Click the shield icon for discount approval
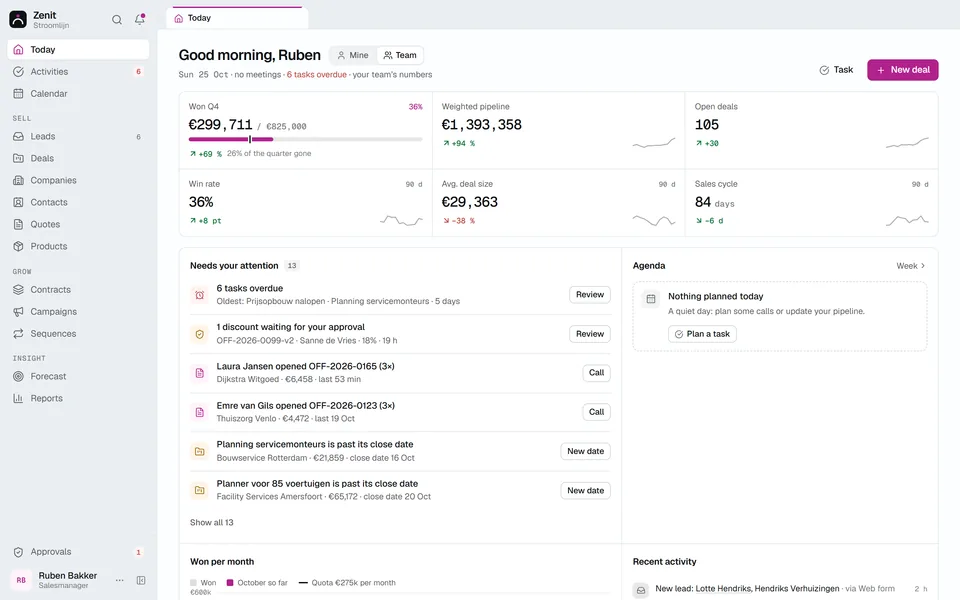 pos(200,334)
